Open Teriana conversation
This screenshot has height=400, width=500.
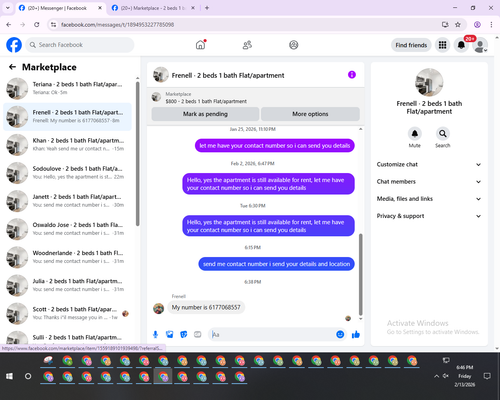click(67, 89)
